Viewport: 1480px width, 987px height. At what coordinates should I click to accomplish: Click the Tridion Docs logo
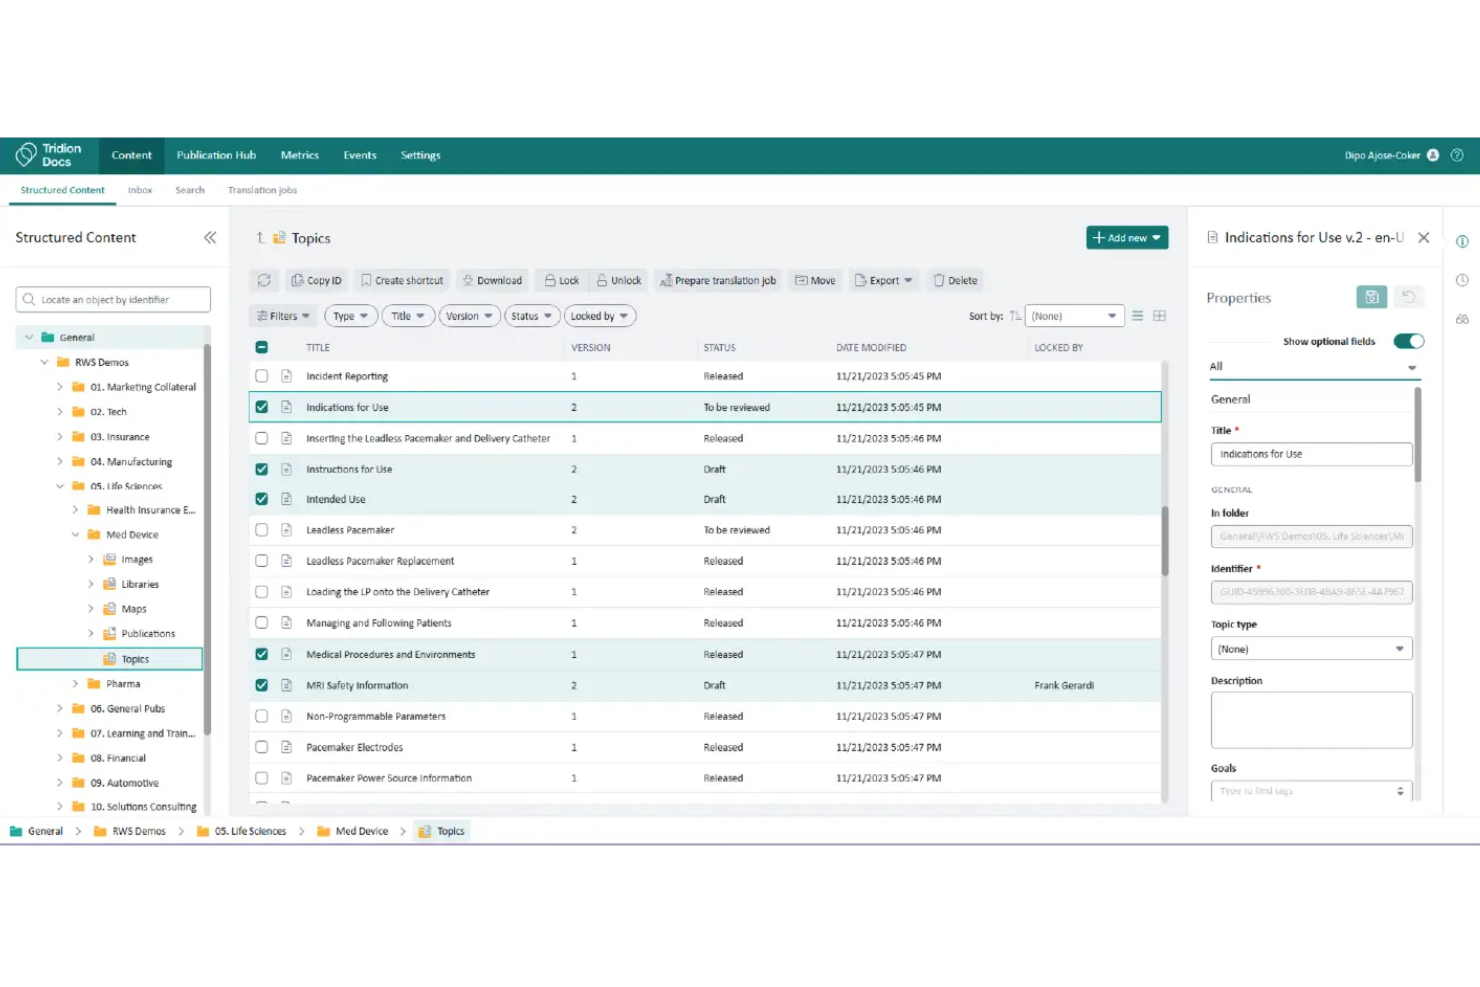49,155
